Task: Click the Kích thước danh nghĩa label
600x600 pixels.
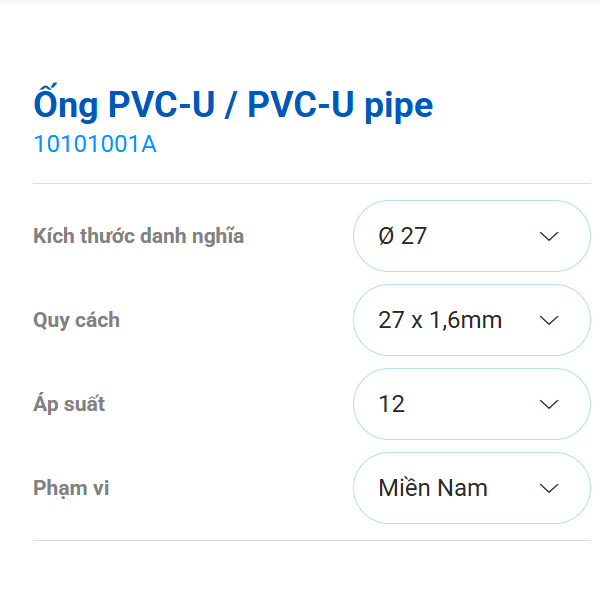Action: coord(138,237)
